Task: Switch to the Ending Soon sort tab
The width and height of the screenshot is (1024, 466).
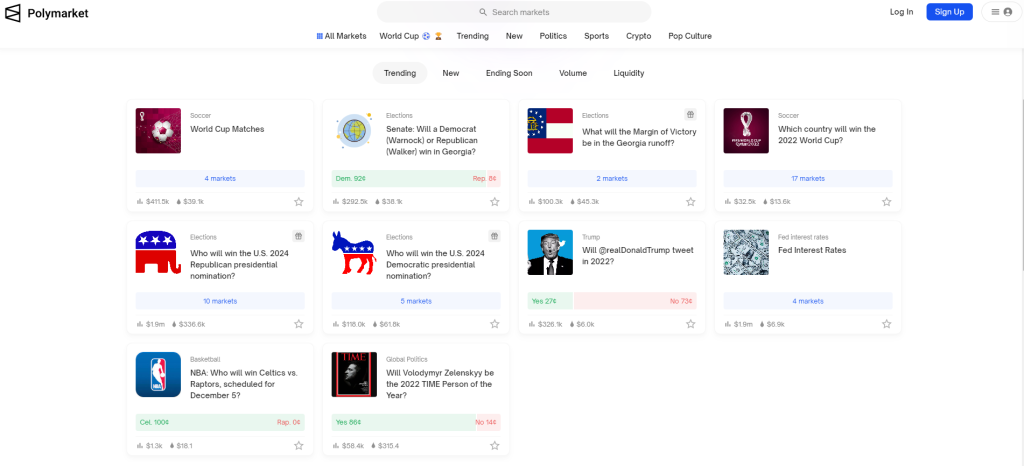Action: [509, 73]
